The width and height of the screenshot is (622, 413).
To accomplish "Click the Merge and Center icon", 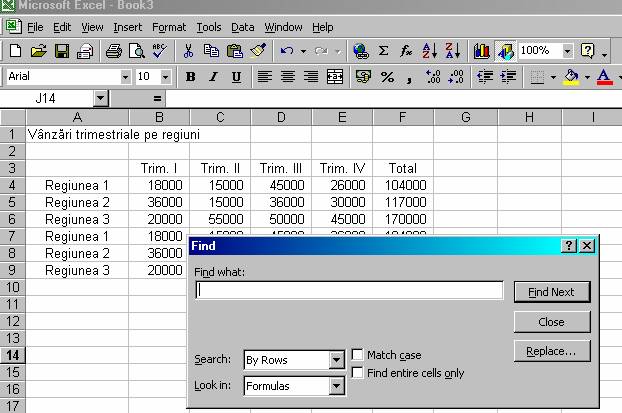I will [x=335, y=77].
